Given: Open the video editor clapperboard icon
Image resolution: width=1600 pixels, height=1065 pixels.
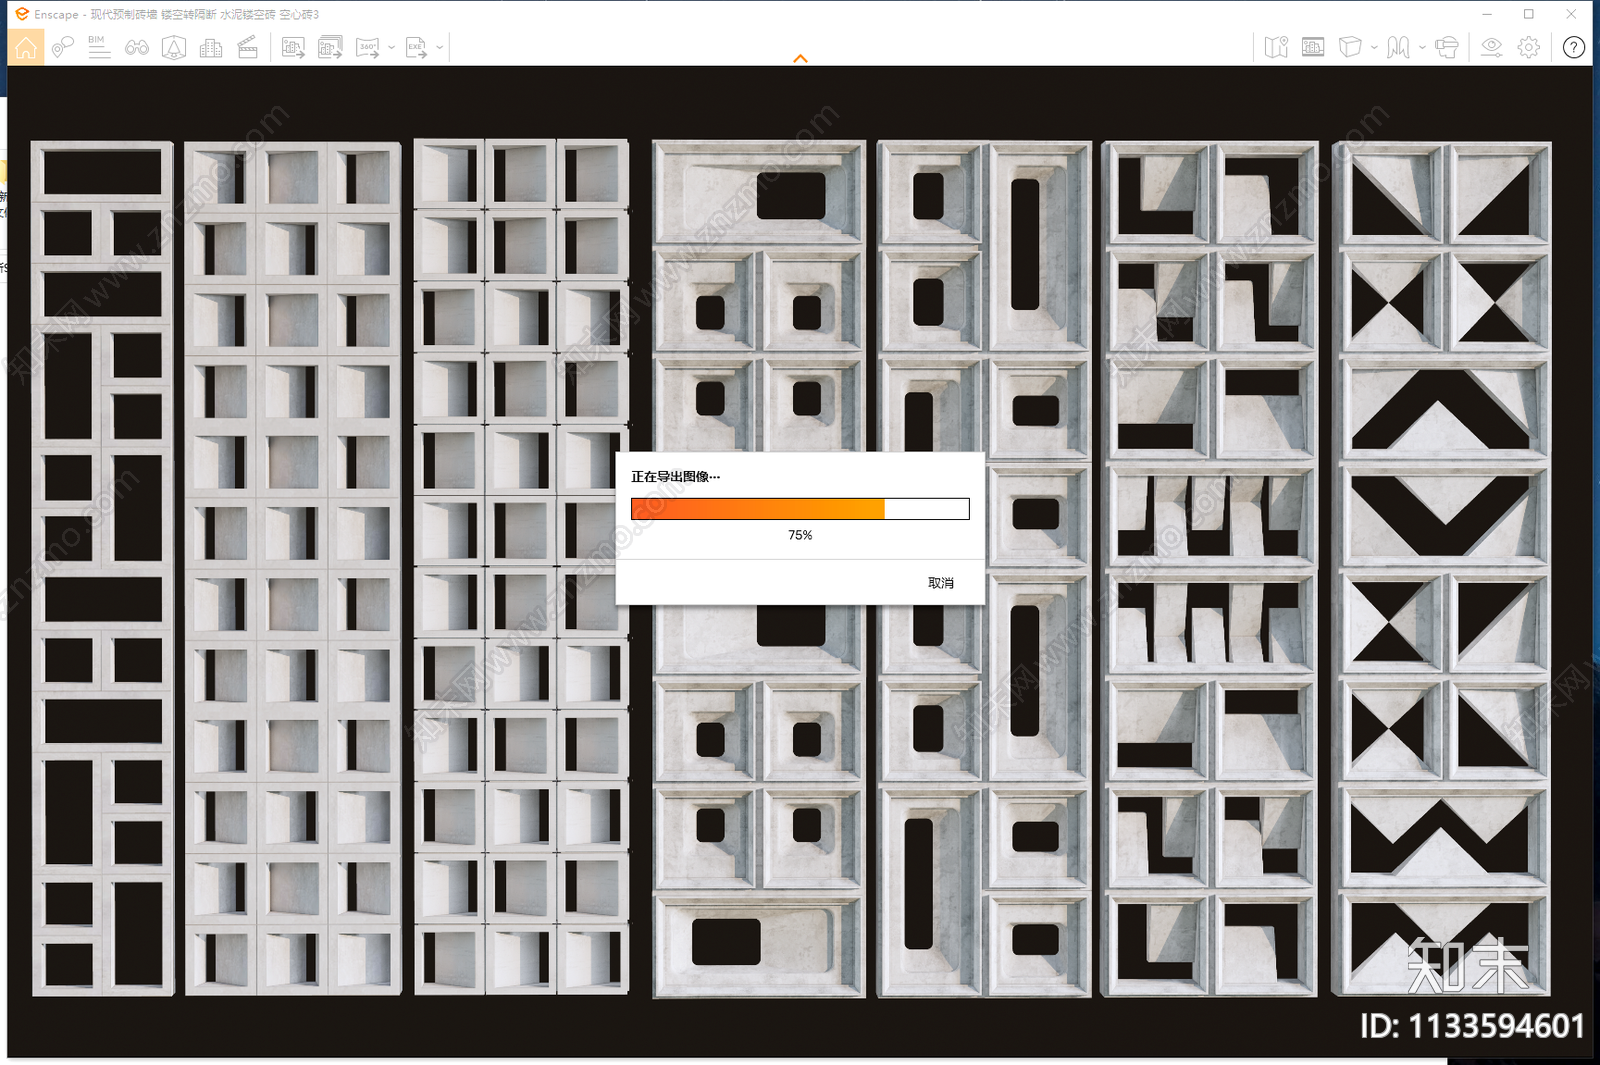Looking at the screenshot, I should 248,47.
